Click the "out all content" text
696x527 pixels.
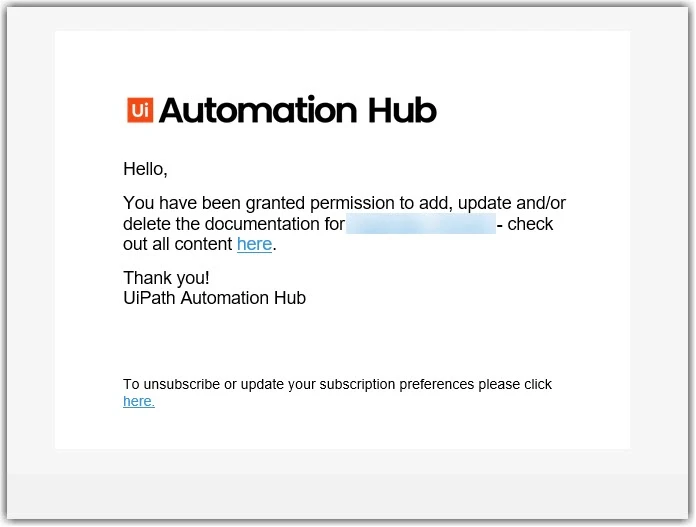click(x=178, y=244)
